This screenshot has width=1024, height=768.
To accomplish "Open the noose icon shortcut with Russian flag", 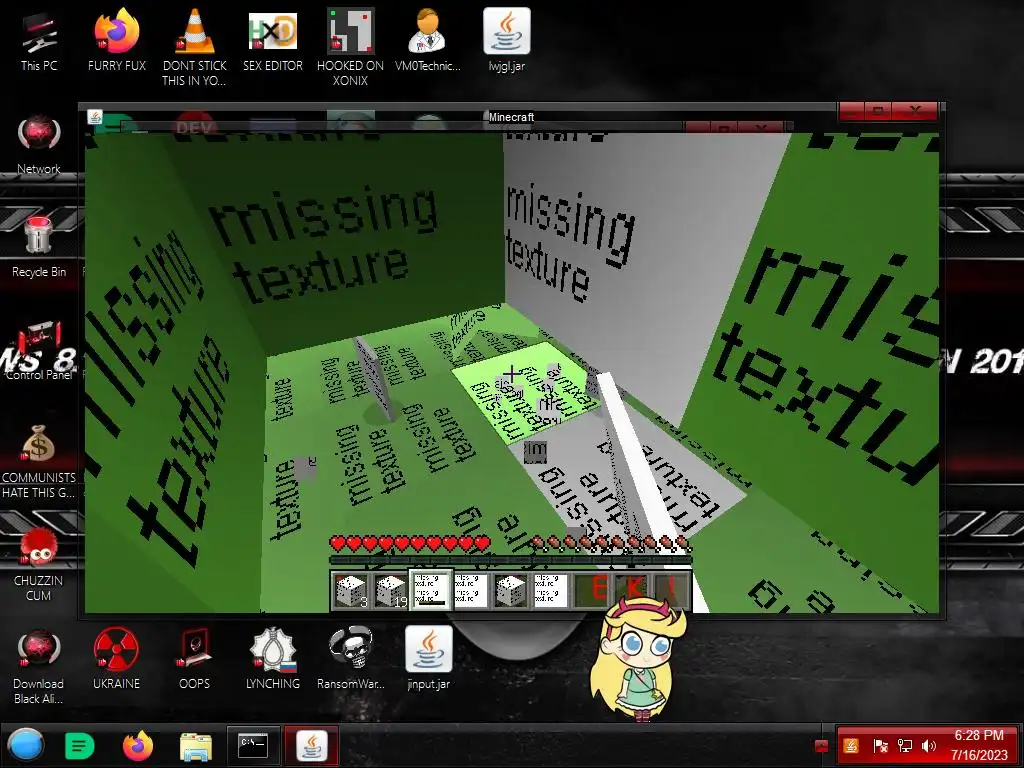I will (272, 660).
